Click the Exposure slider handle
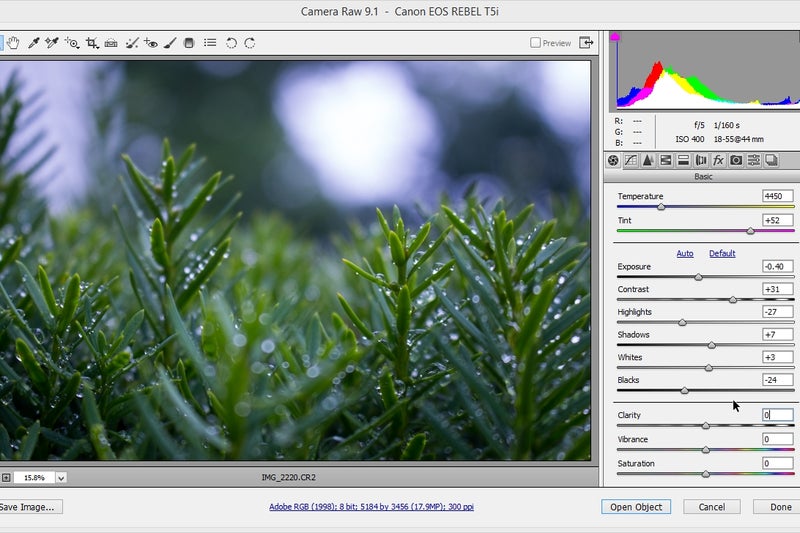800x533 pixels. (698, 277)
